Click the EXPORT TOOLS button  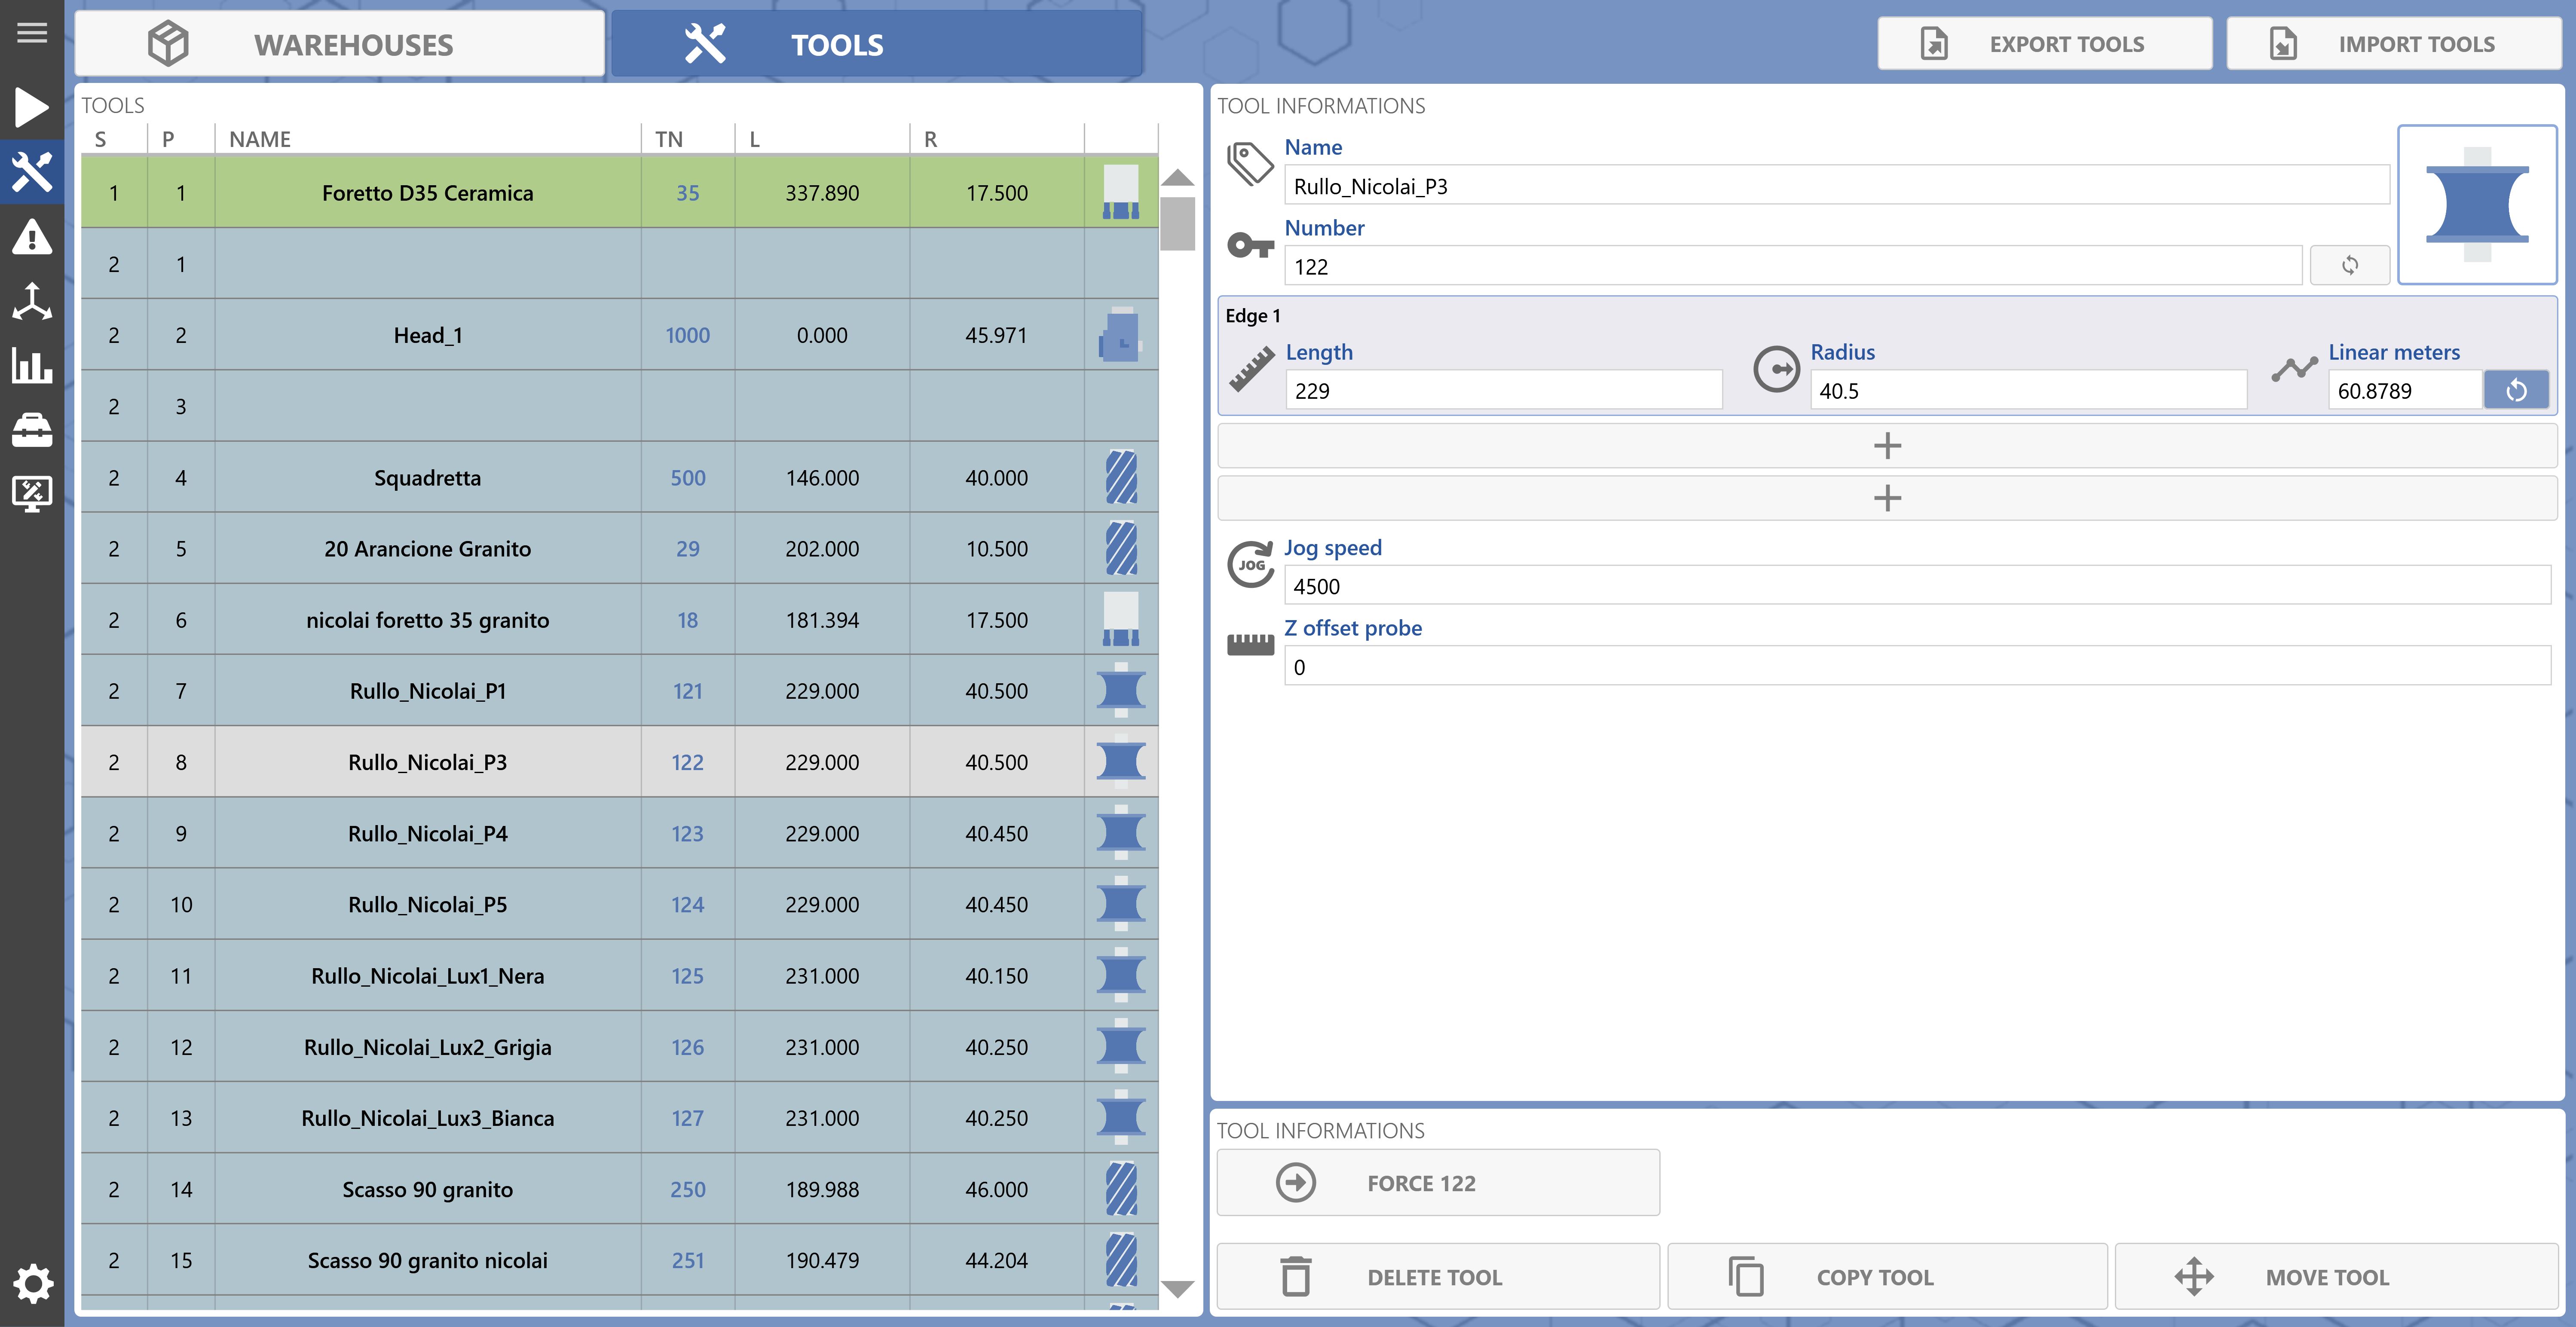2044,44
